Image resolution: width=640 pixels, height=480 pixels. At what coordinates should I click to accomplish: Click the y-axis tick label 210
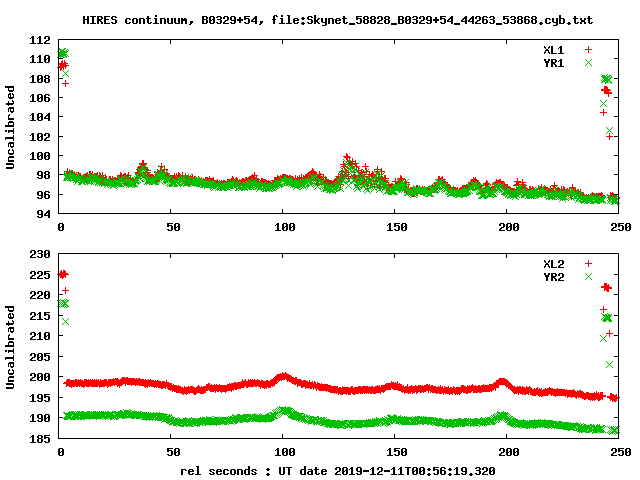pos(40,336)
